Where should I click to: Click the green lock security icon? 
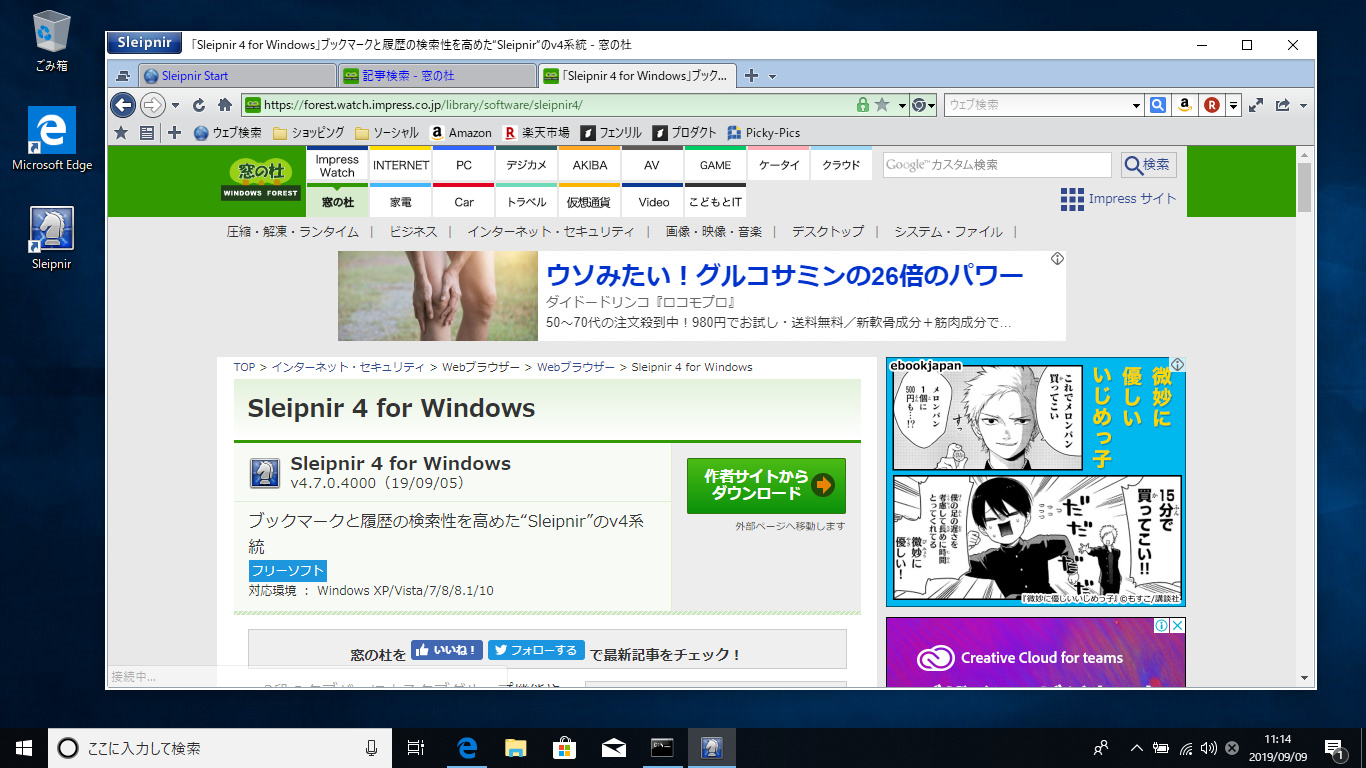click(x=863, y=104)
